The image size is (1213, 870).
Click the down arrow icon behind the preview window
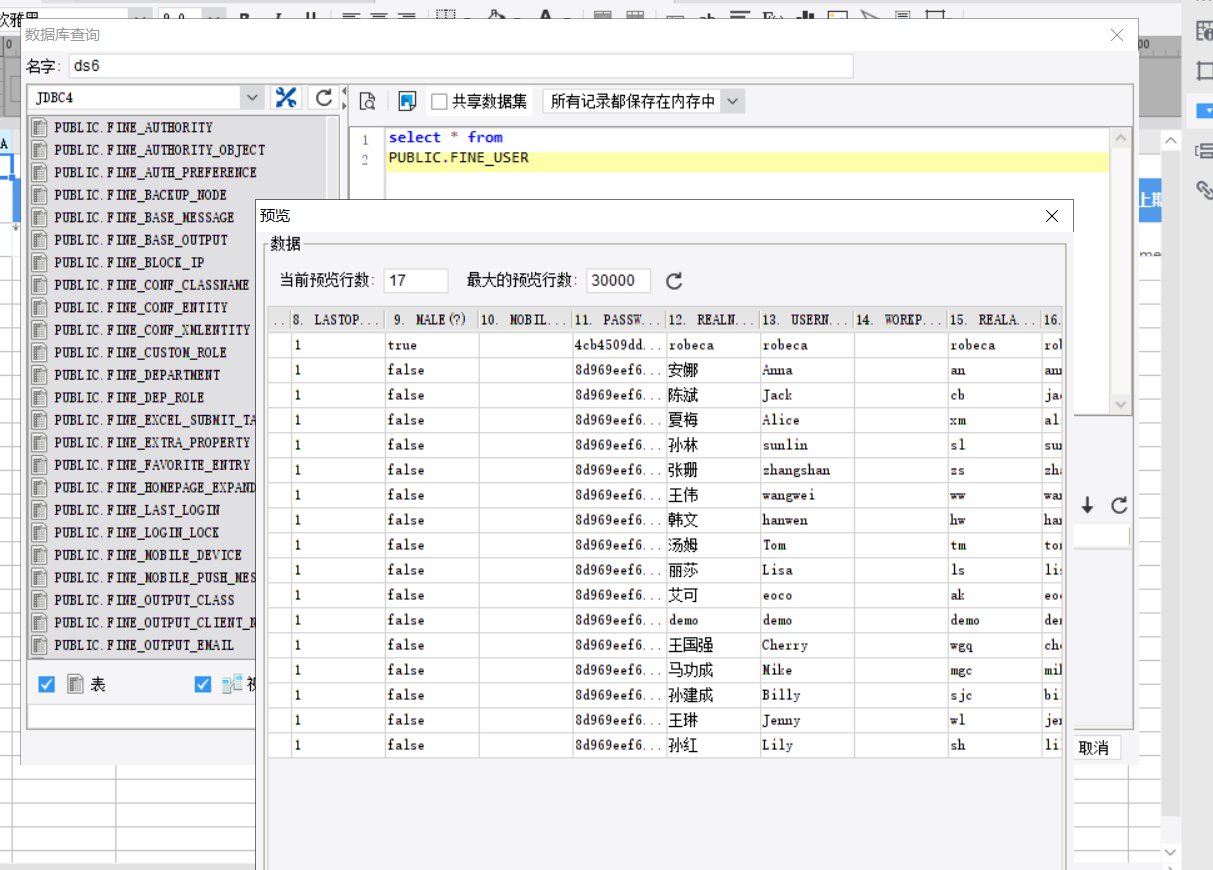(x=1087, y=506)
